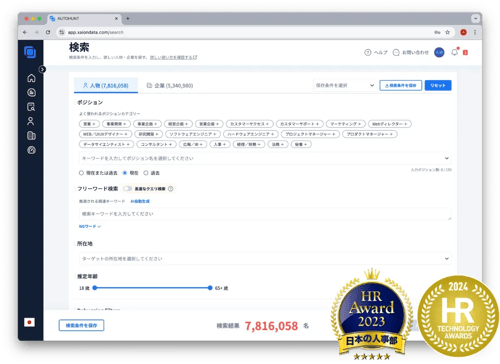
Task: Open the dashboard gauge sidebar icon
Action: pyautogui.click(x=31, y=150)
